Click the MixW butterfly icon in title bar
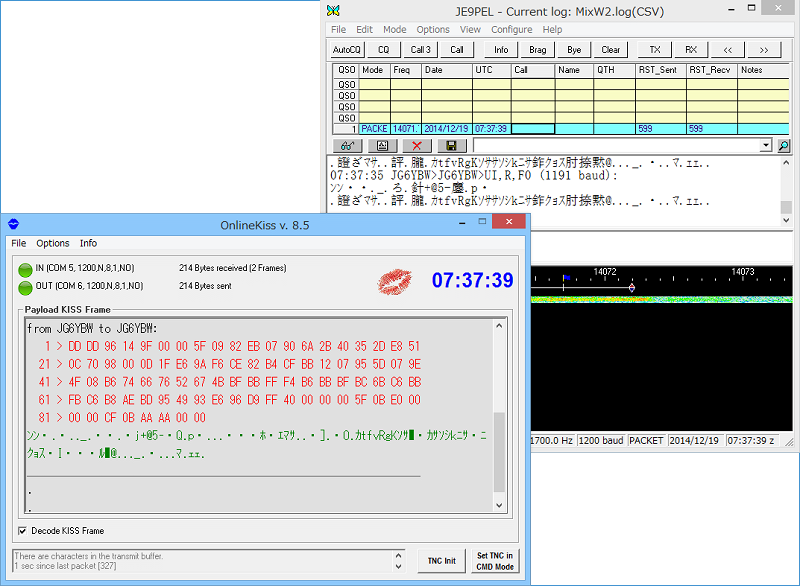This screenshot has width=800, height=586. click(x=333, y=11)
